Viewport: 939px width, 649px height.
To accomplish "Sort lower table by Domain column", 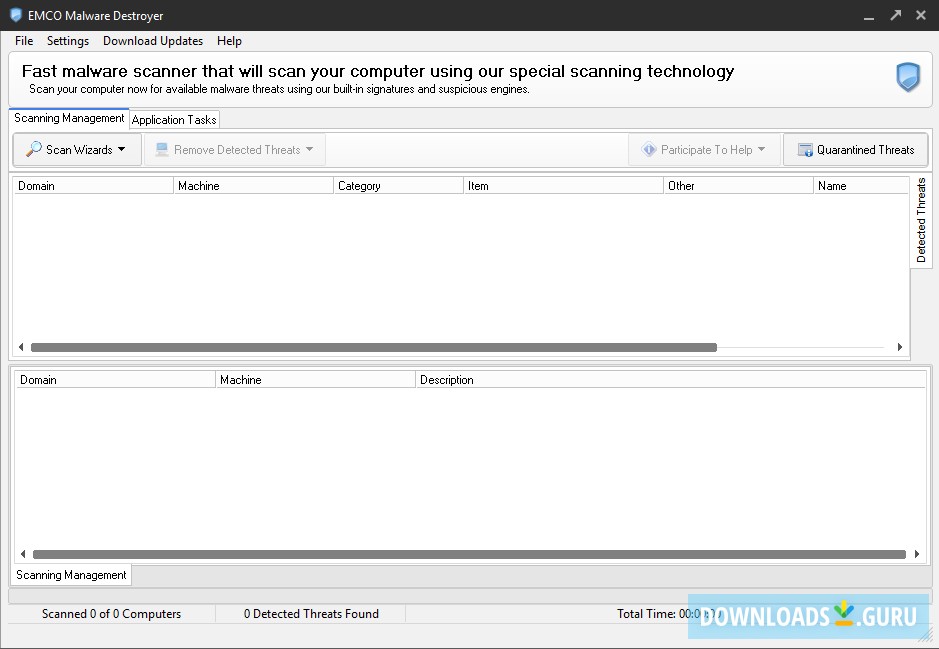I will [116, 380].
